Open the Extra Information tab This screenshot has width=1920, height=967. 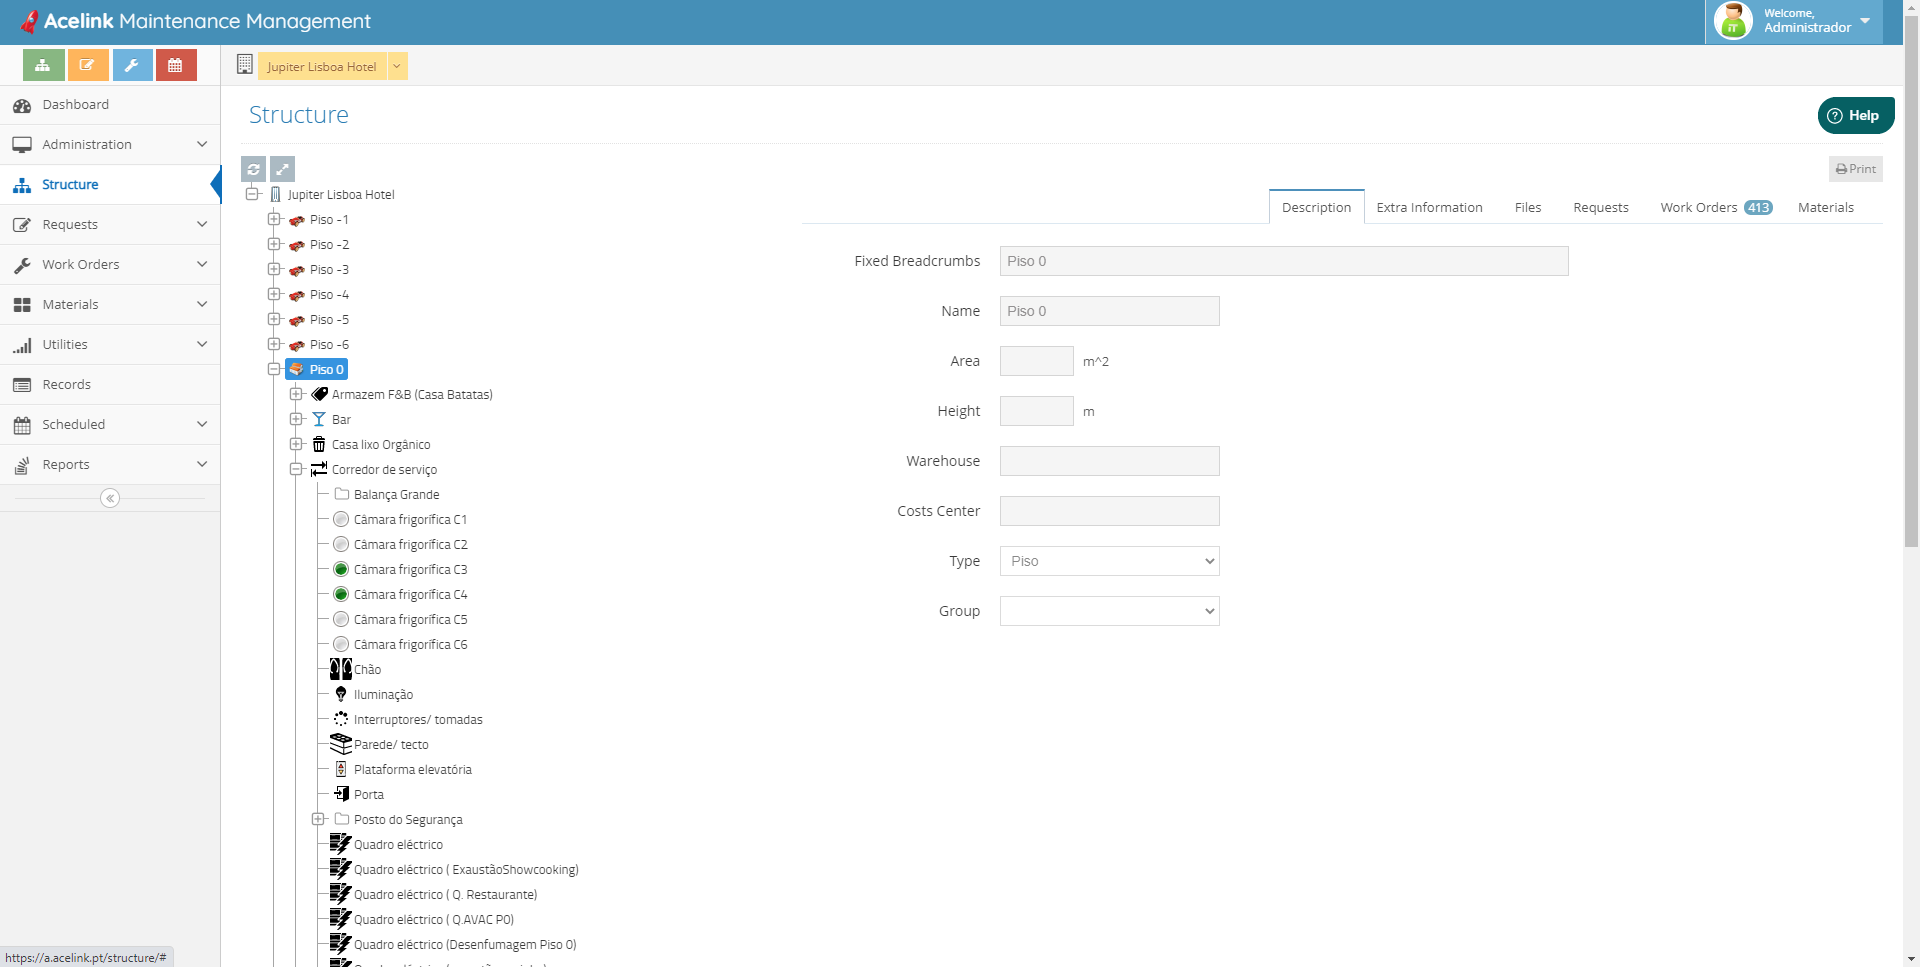coord(1429,207)
